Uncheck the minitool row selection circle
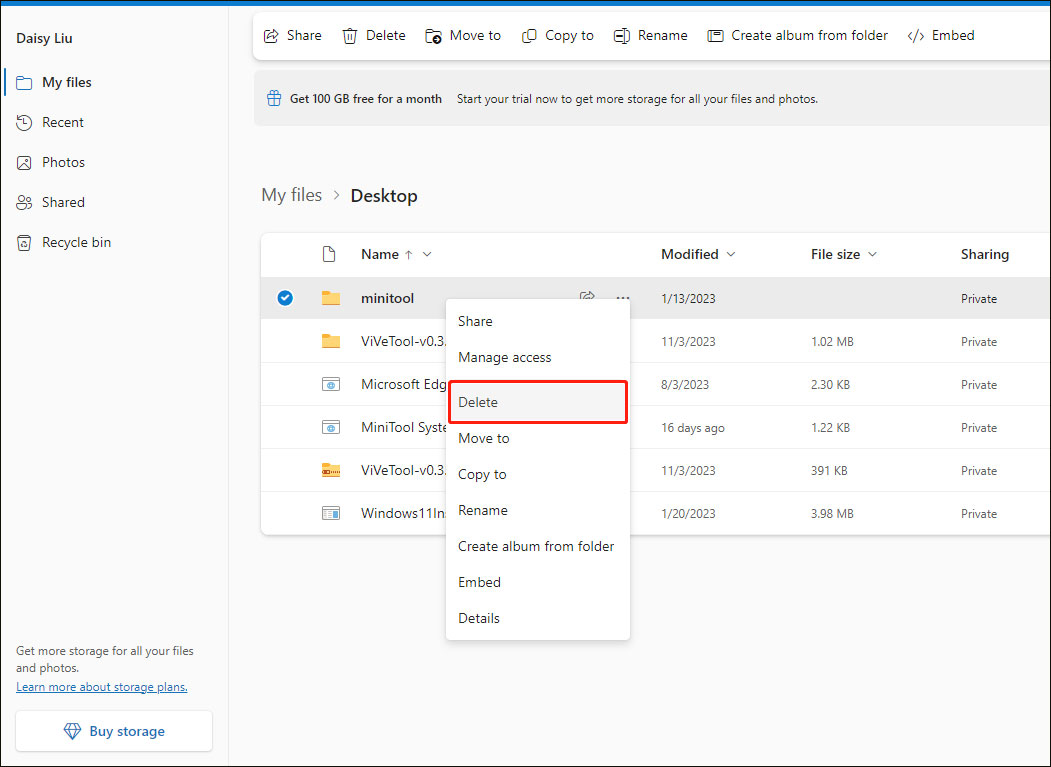 285,298
